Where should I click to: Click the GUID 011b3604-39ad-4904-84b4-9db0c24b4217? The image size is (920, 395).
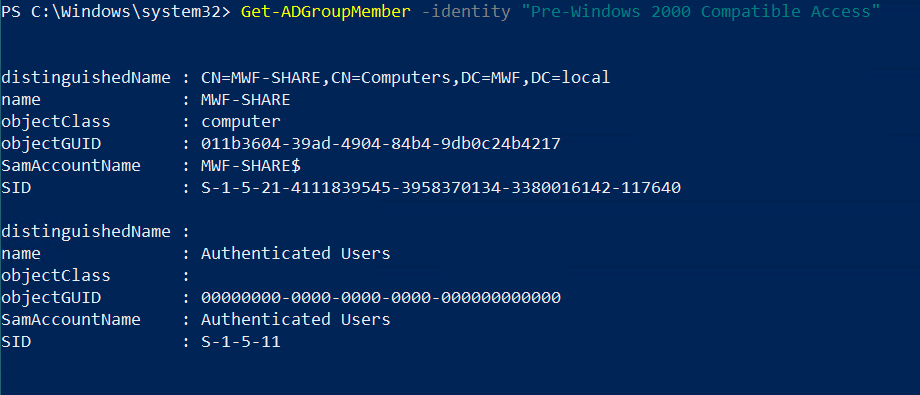click(x=381, y=144)
